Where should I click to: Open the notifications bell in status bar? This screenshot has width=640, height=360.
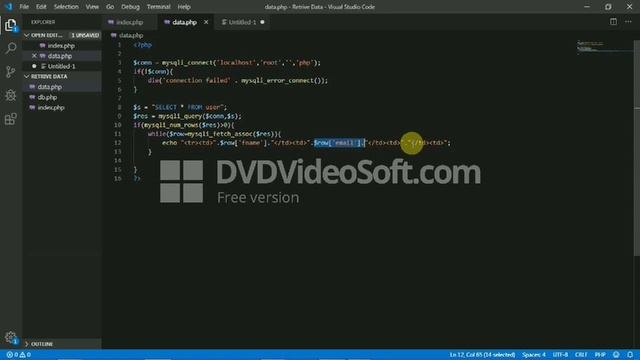(x=630, y=355)
